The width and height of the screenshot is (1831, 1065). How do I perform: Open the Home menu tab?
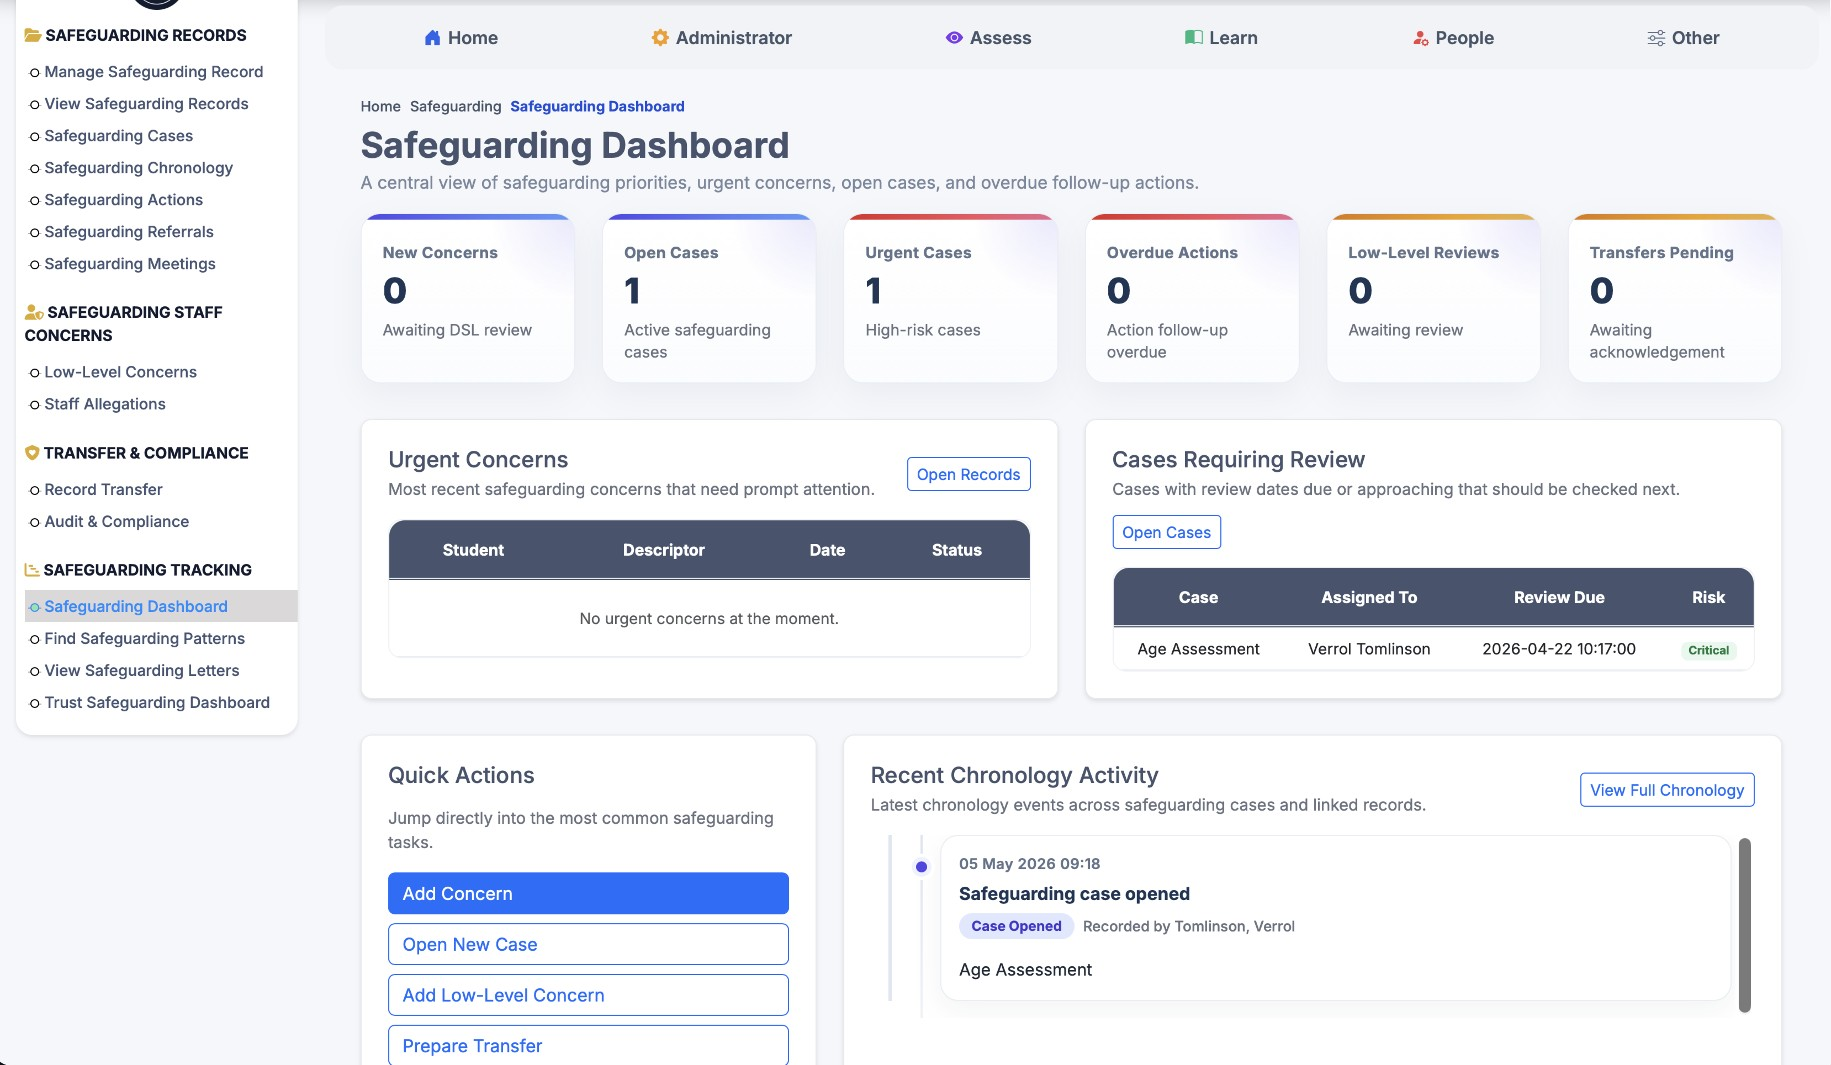point(461,38)
